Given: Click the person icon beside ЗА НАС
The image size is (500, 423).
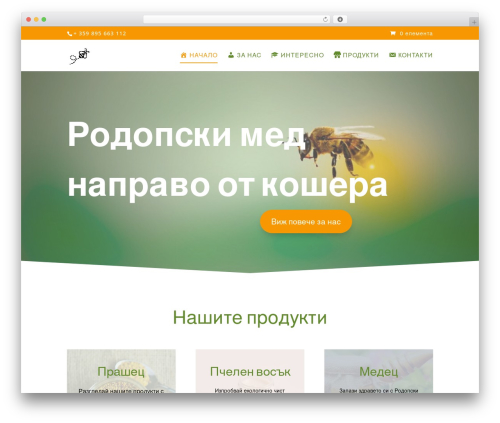Looking at the screenshot, I should 231,55.
